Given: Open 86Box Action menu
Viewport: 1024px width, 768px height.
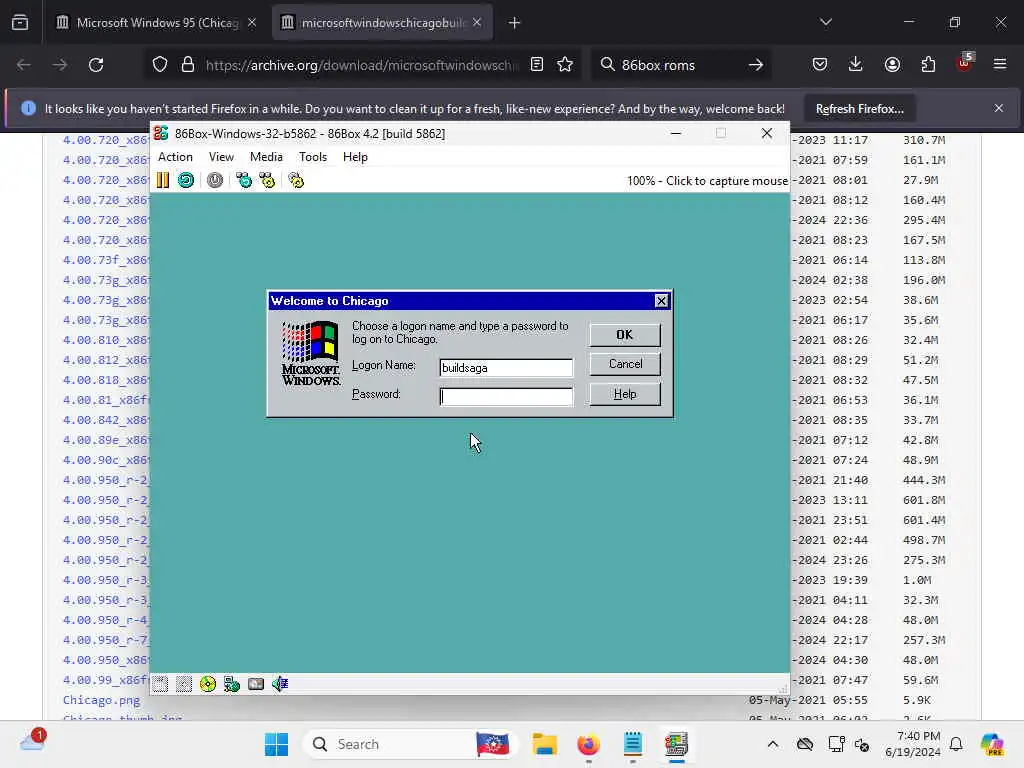Looking at the screenshot, I should (x=175, y=157).
